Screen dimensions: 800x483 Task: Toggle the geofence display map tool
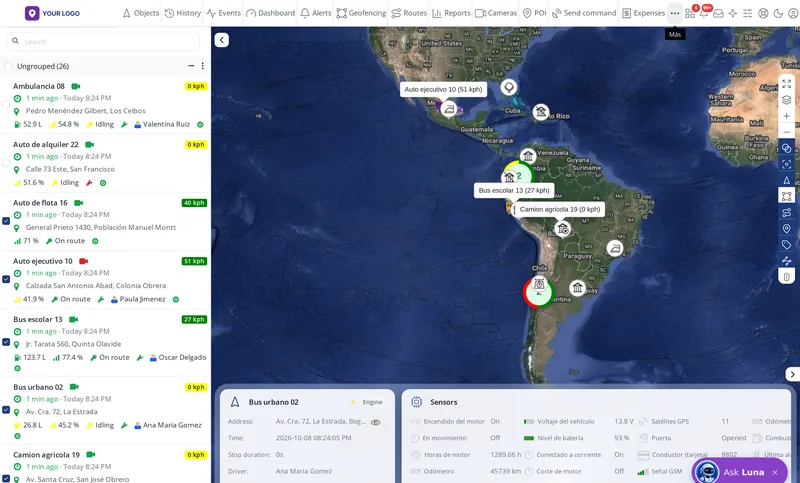click(x=786, y=196)
